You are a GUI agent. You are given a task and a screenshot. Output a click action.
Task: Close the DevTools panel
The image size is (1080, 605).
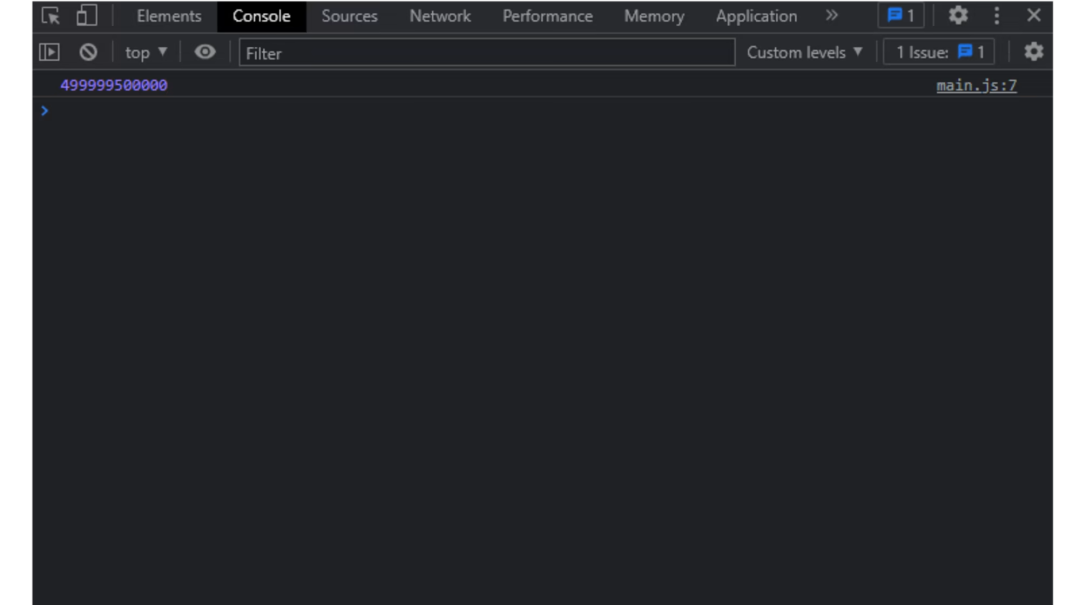1034,16
